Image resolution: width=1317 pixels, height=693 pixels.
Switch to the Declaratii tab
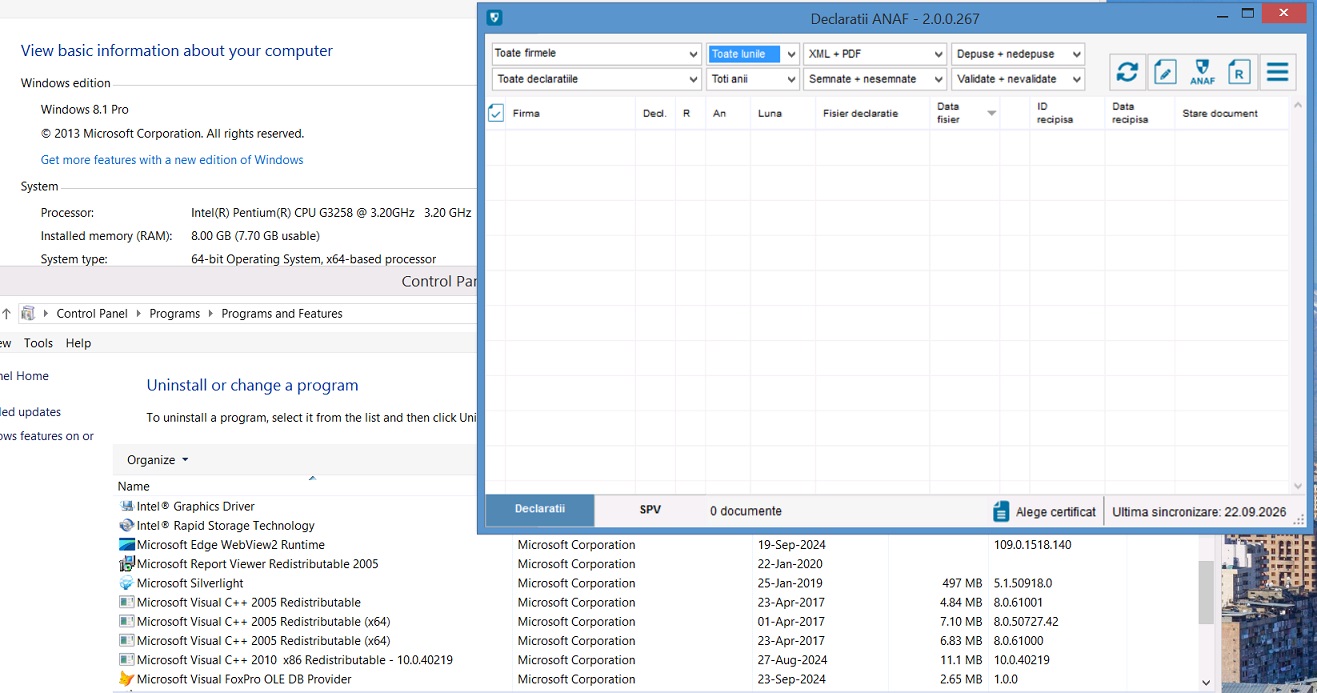point(540,510)
